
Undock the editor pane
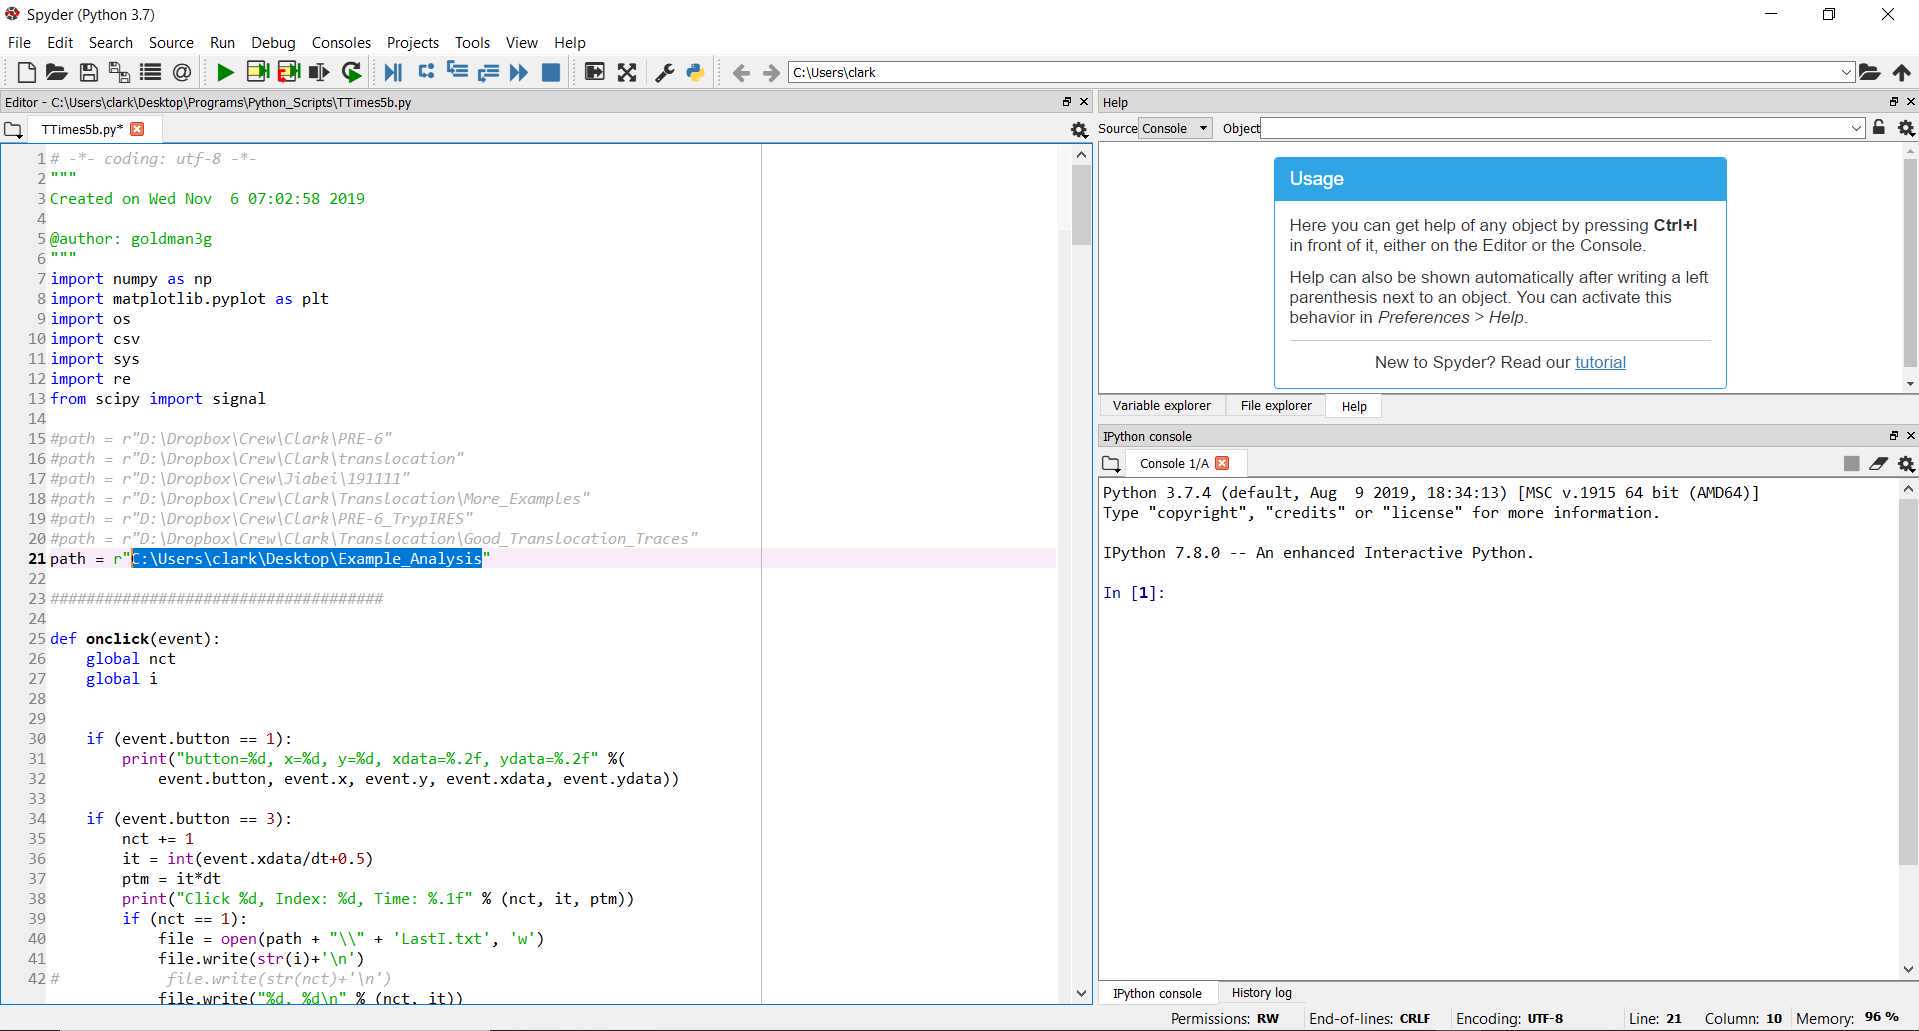[1066, 102]
